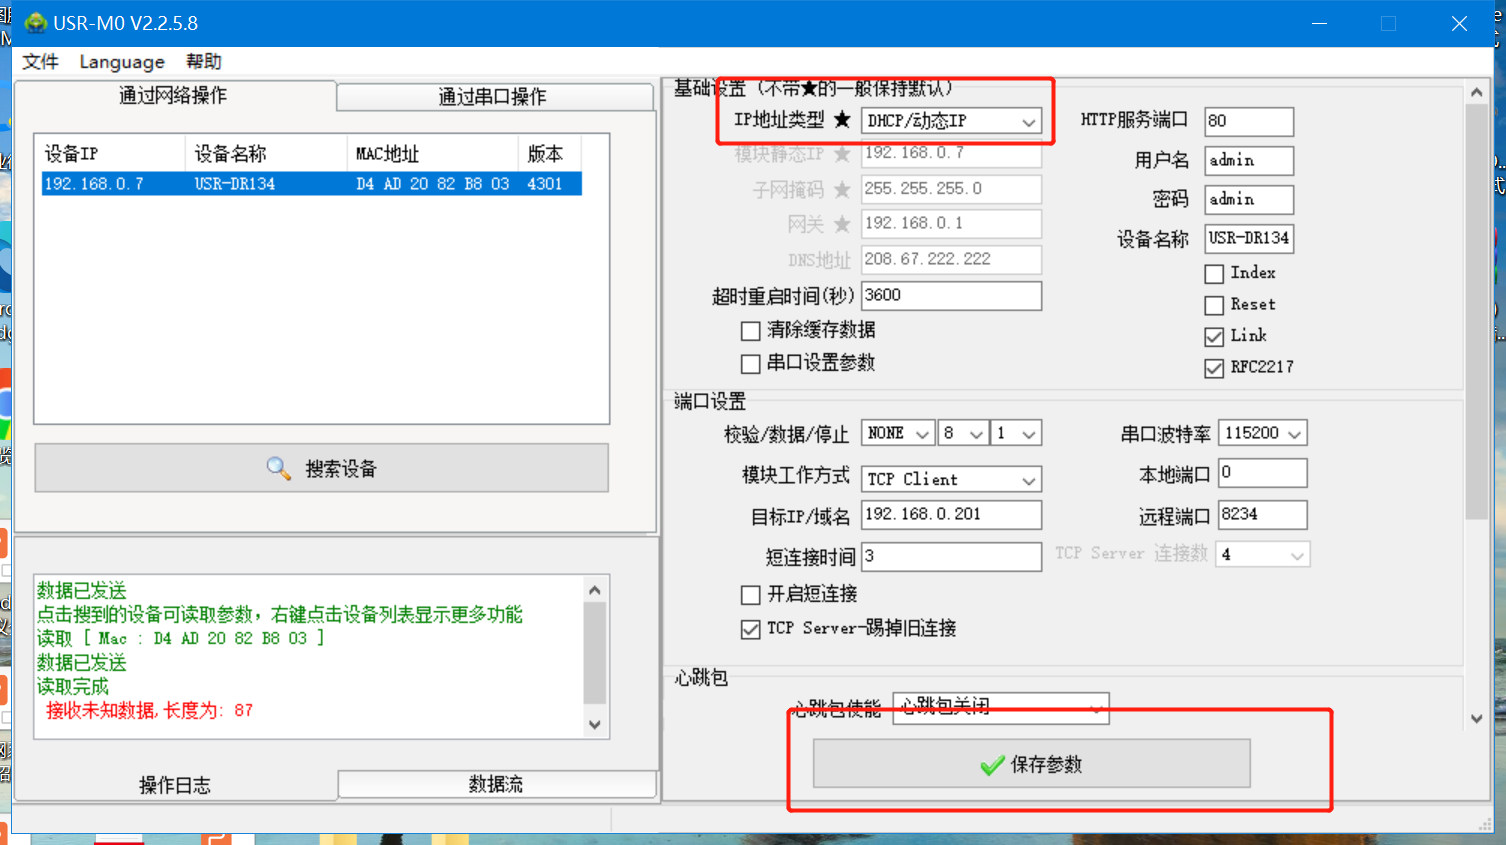Click the settings panel scroll-down arrow

pos(1477,718)
